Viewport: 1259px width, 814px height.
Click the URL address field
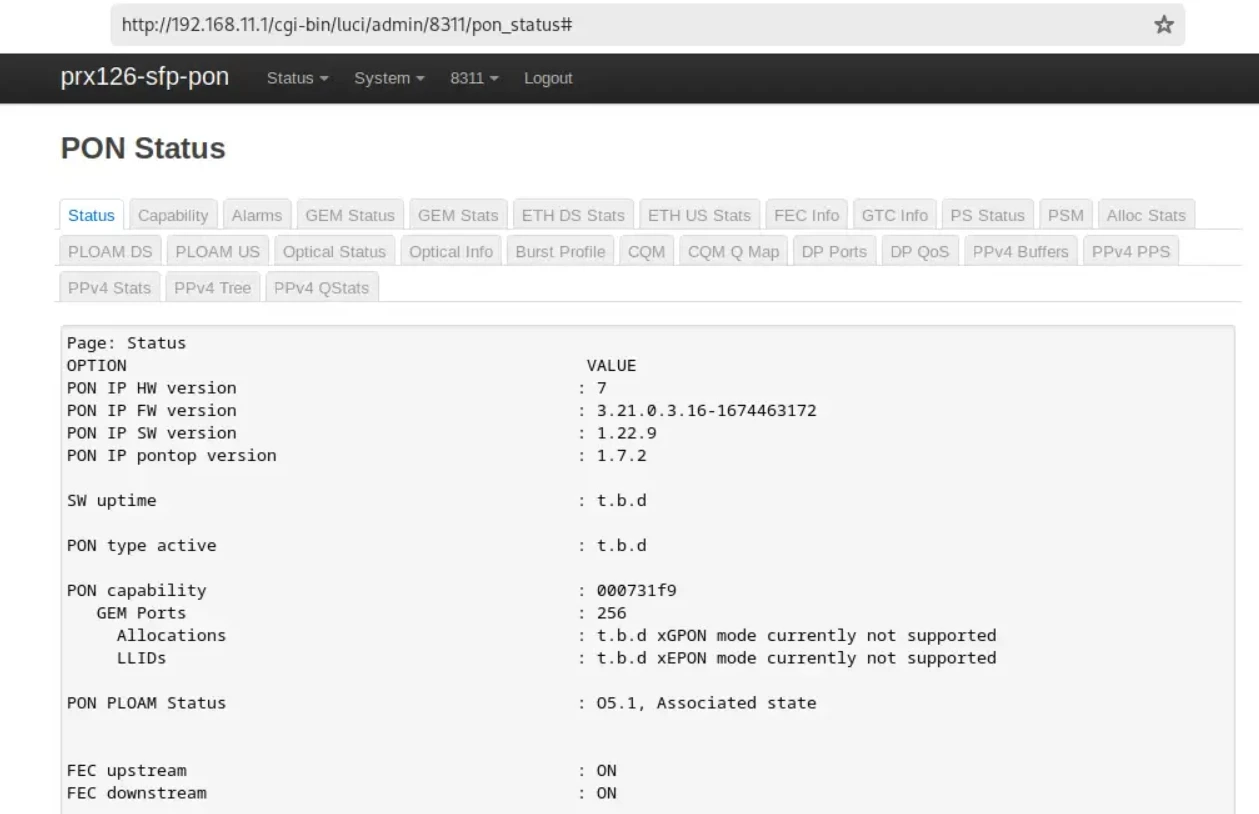[x=647, y=25]
